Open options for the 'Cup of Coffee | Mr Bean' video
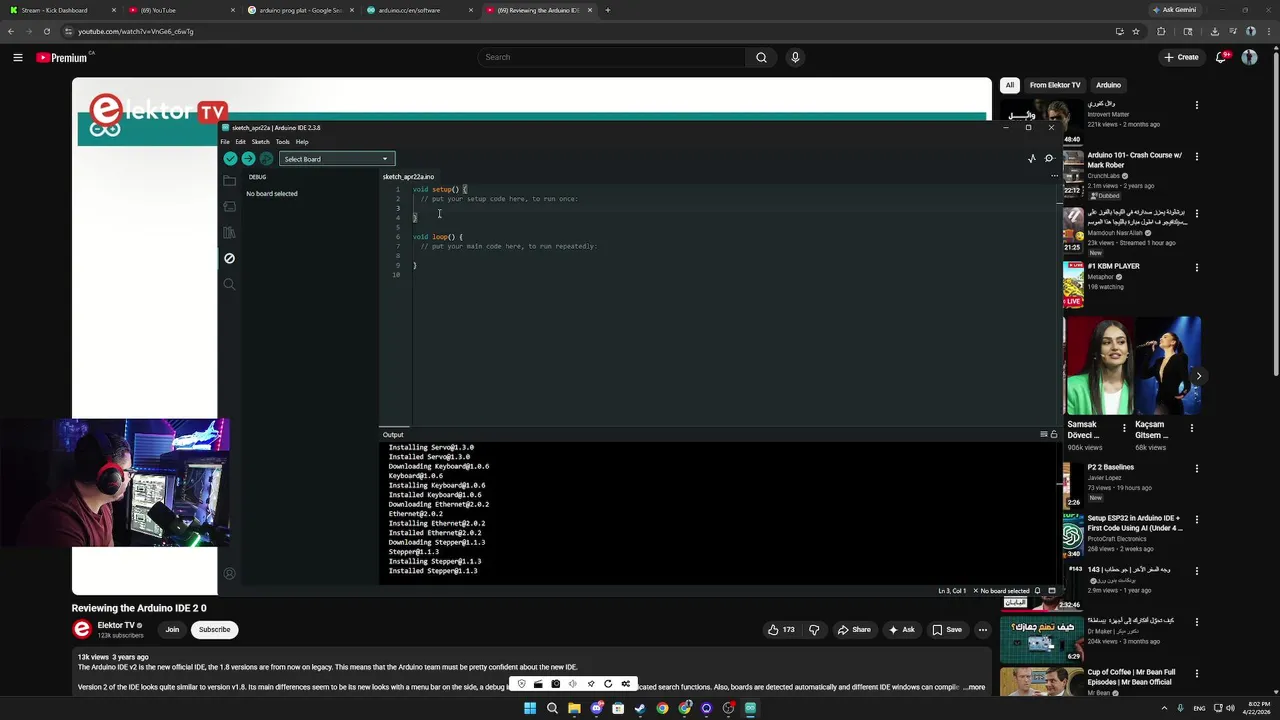The width and height of the screenshot is (1280, 720). [1197, 673]
